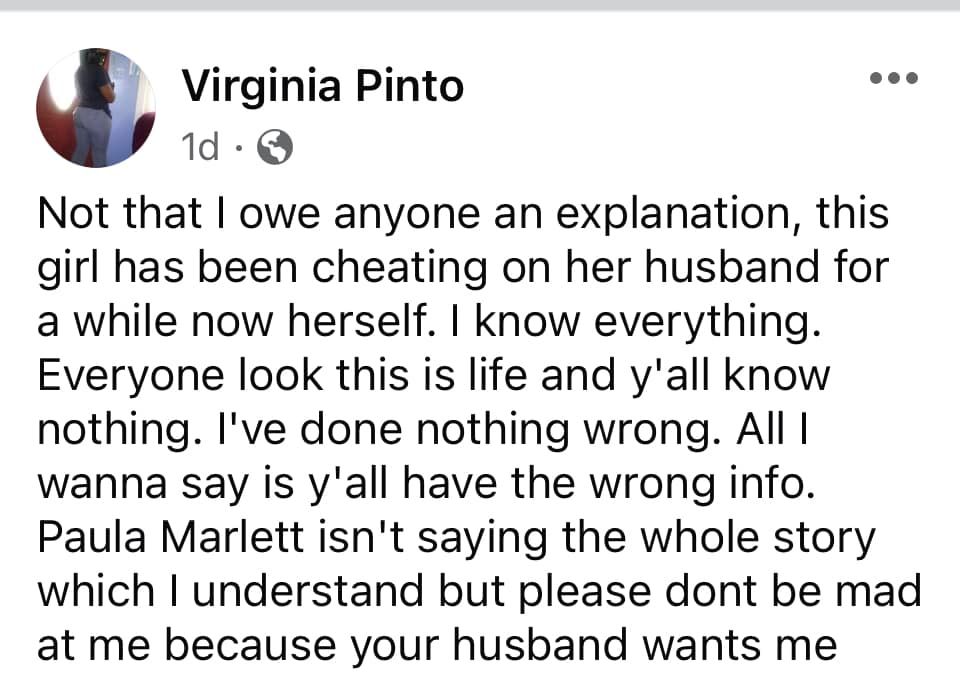Select the line "a while now herself"
960x679 pixels.
point(429,322)
